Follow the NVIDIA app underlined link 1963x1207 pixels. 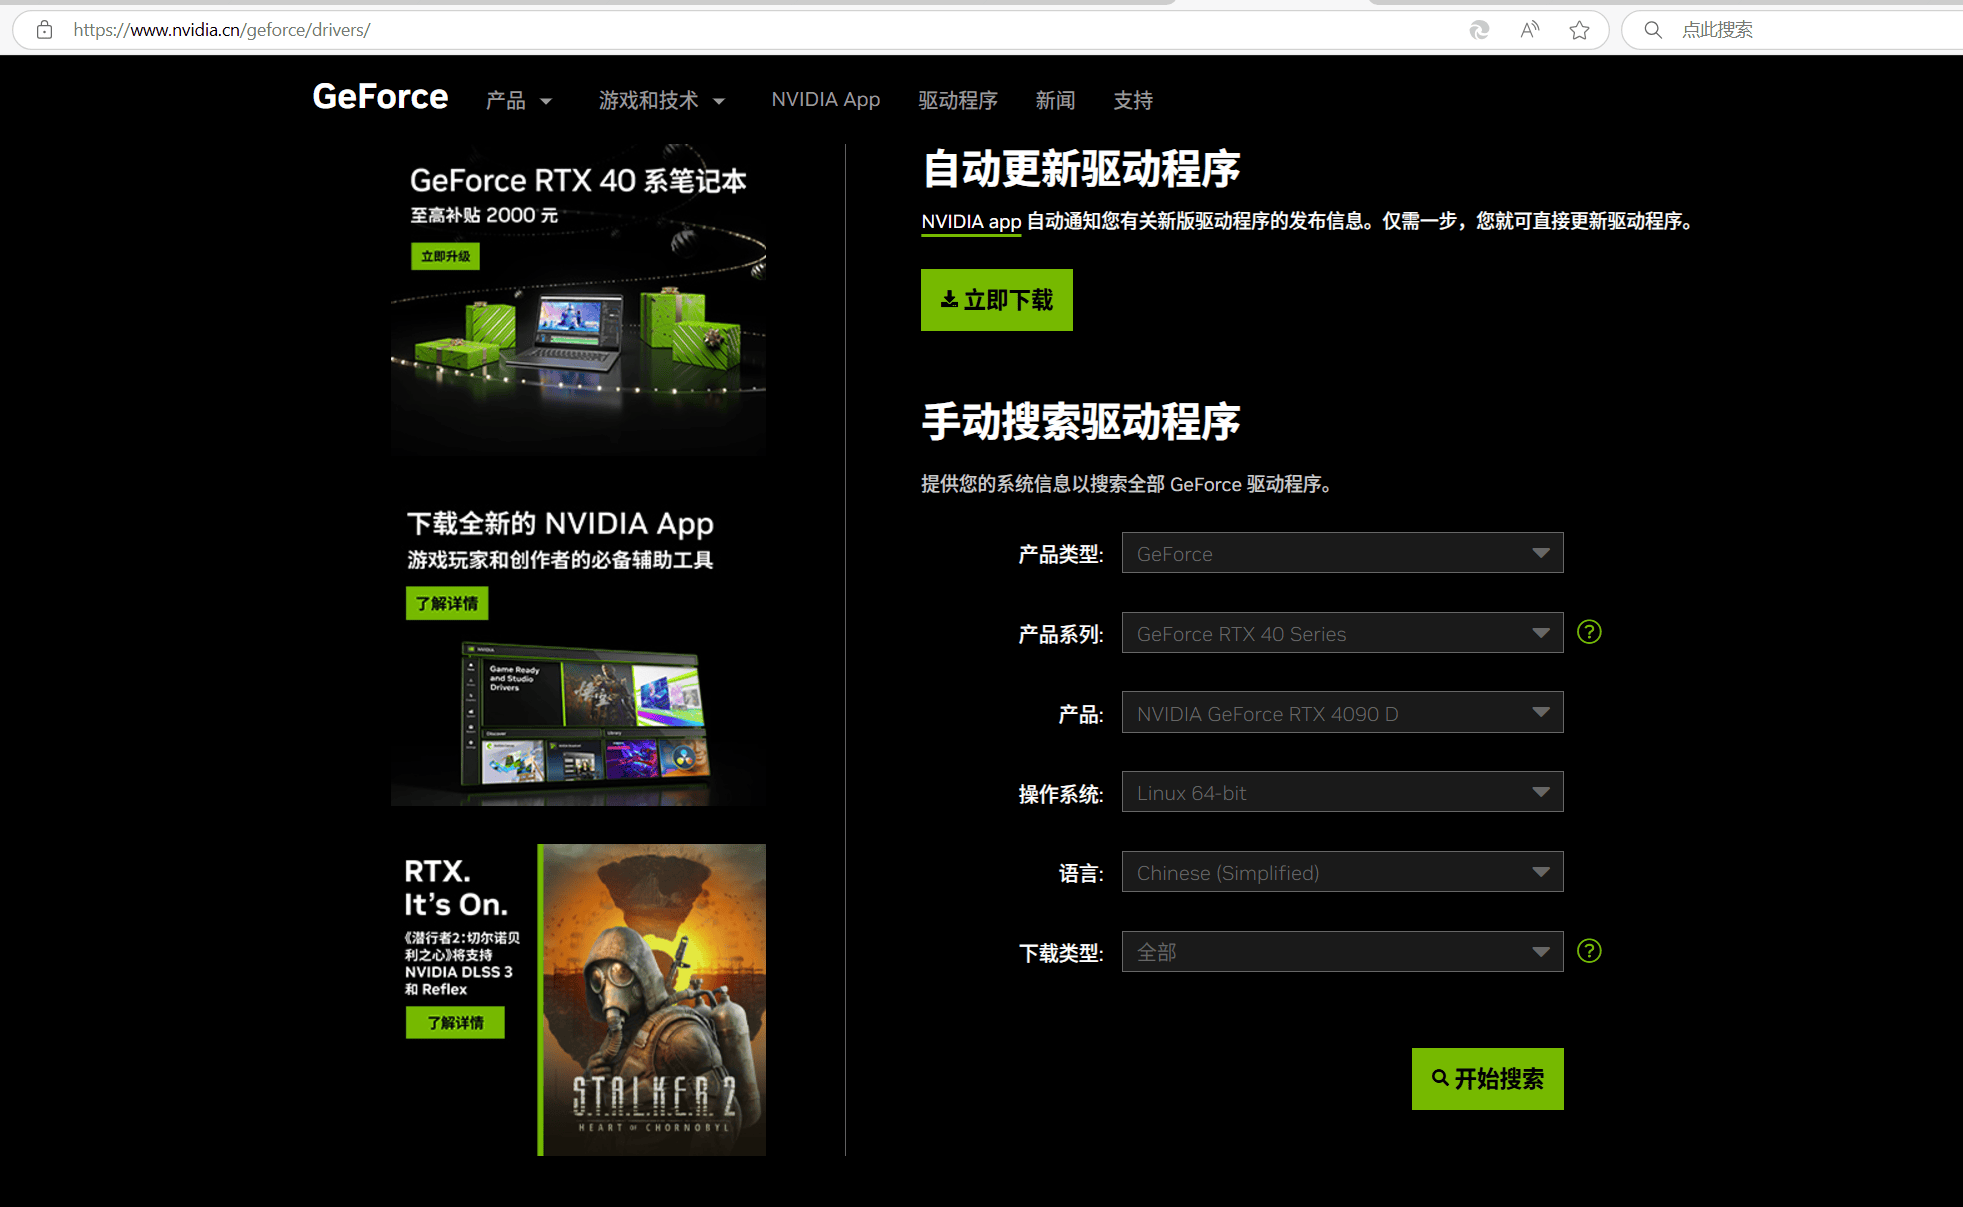(x=971, y=222)
